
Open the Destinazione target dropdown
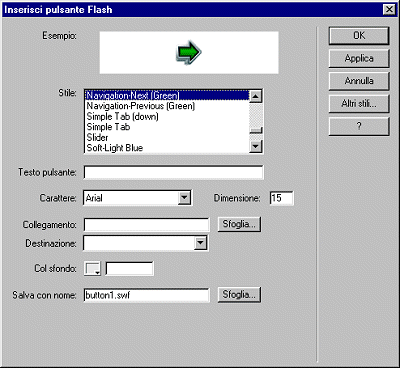(200, 243)
